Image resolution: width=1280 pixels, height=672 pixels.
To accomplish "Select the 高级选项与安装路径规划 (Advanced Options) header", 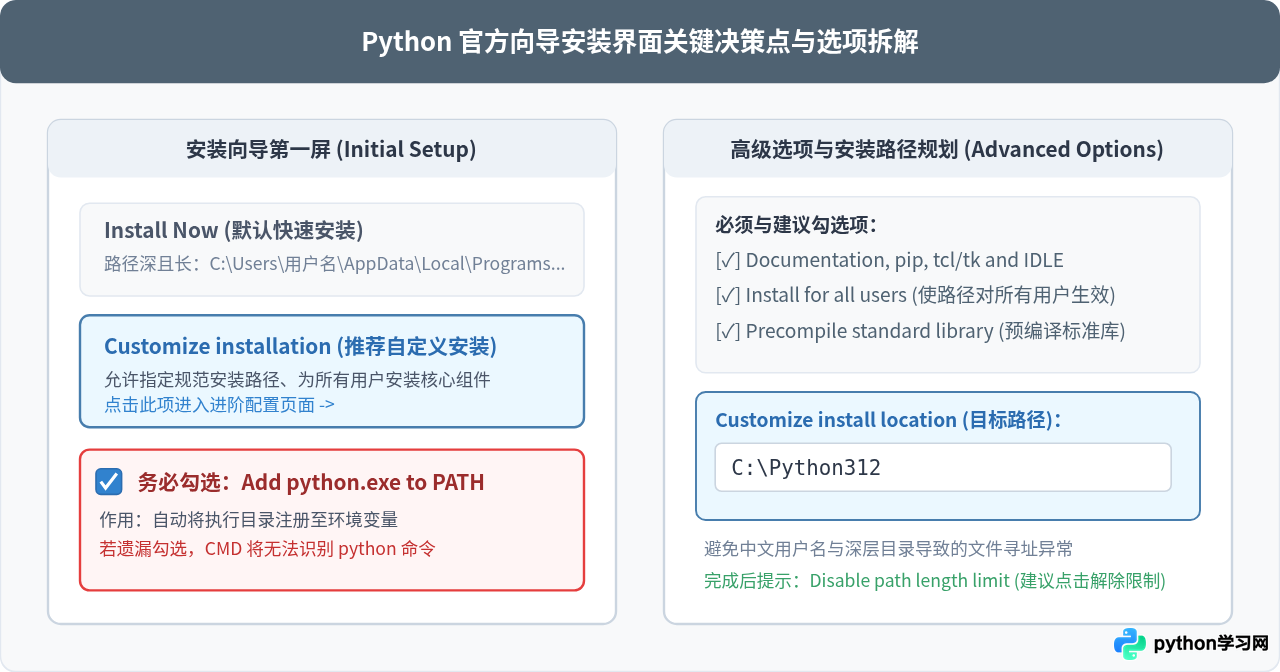I will [948, 149].
